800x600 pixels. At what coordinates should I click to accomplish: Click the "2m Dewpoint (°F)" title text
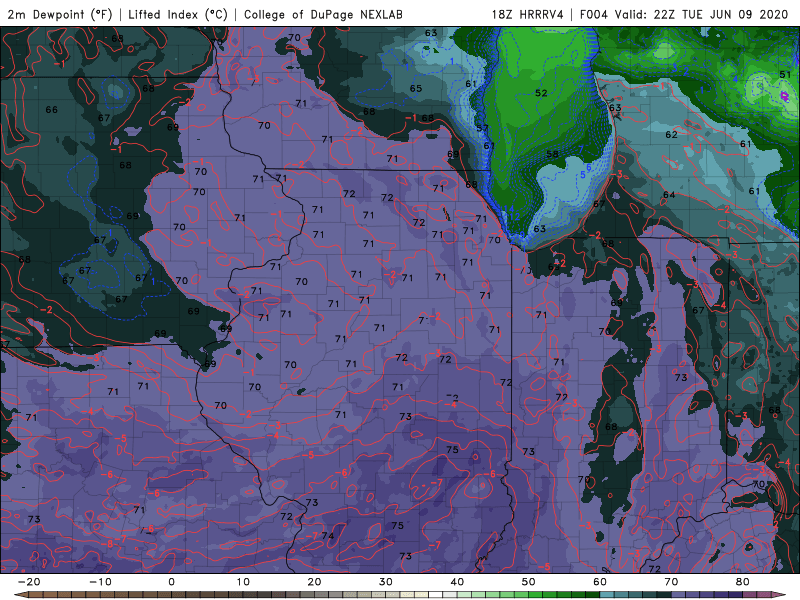pos(59,15)
